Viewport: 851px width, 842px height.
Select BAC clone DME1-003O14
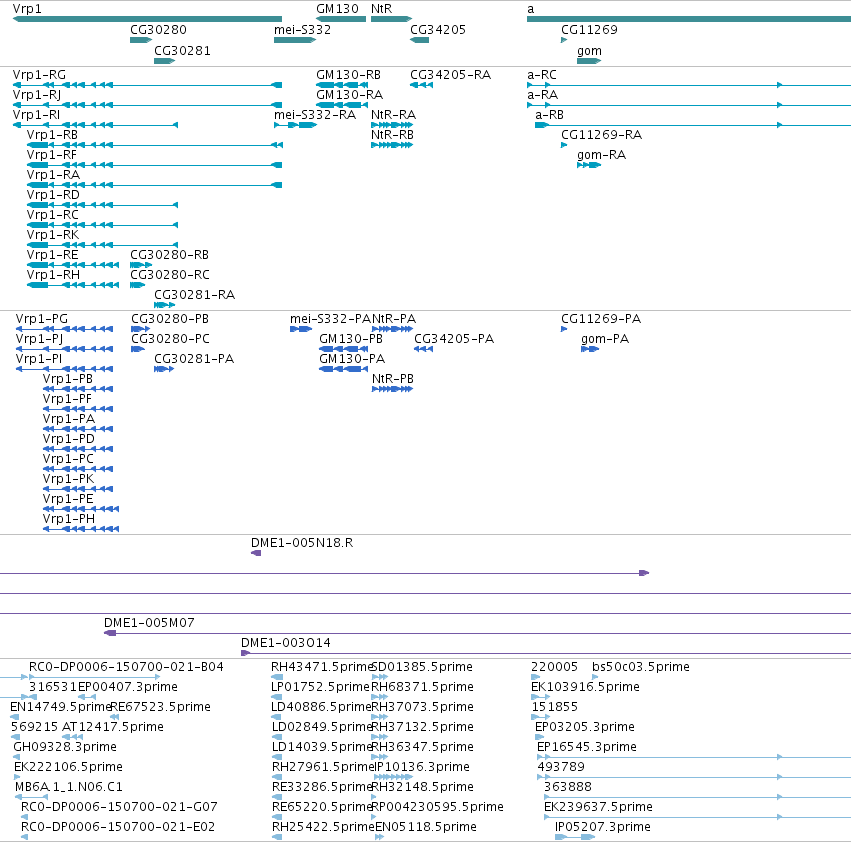(x=546, y=653)
